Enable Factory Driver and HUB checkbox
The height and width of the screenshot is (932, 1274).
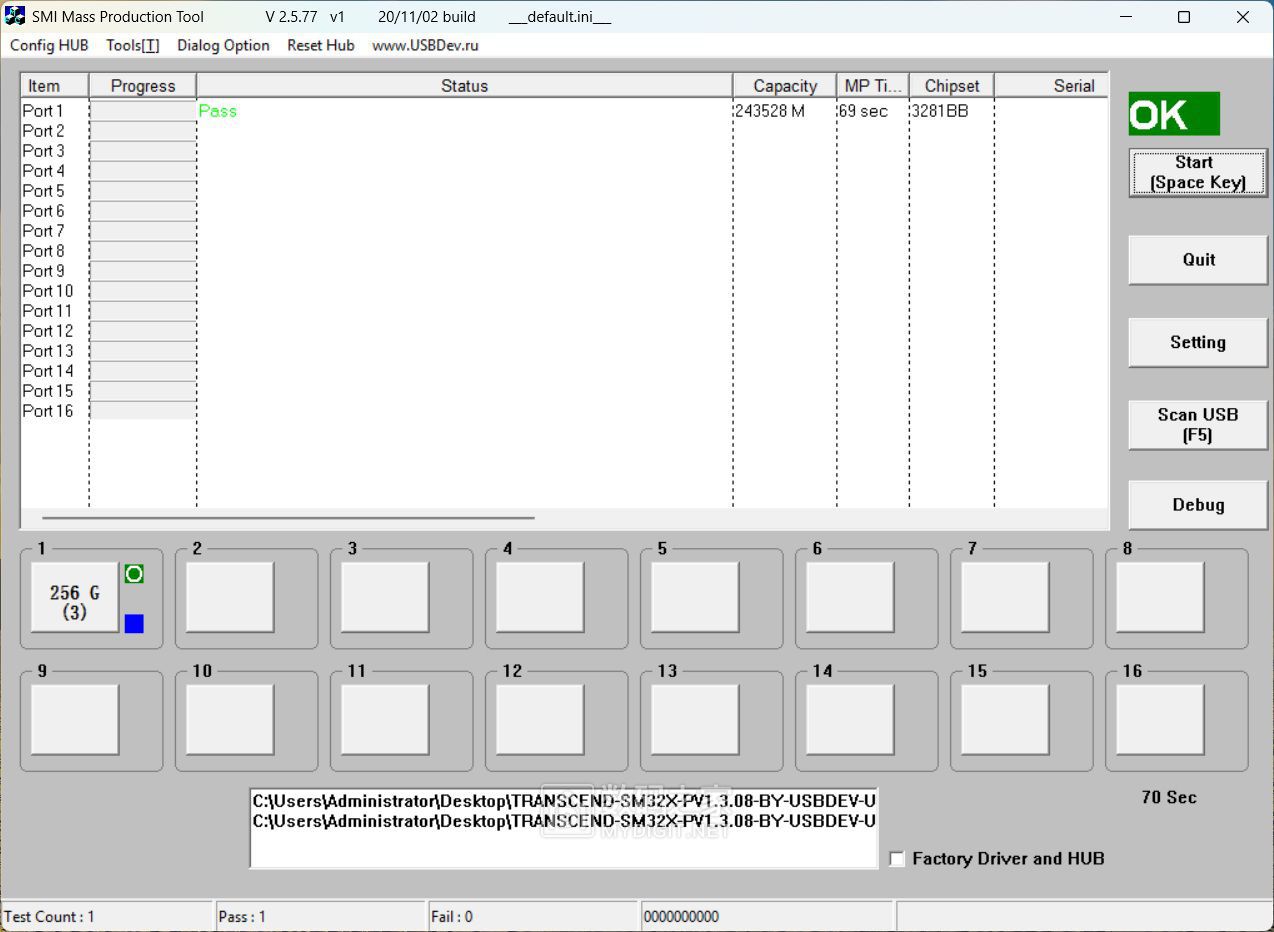[897, 859]
